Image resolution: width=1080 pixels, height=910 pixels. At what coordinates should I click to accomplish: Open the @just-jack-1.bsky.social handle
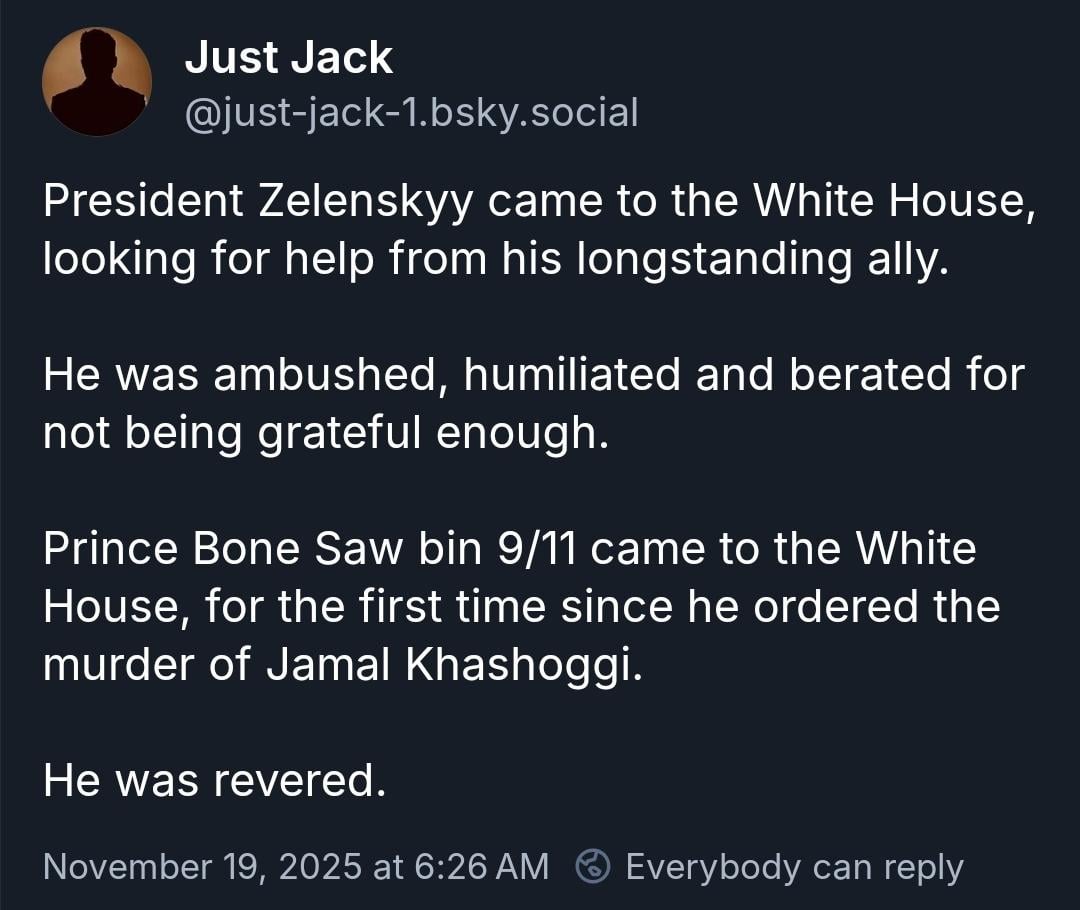pyautogui.click(x=411, y=113)
